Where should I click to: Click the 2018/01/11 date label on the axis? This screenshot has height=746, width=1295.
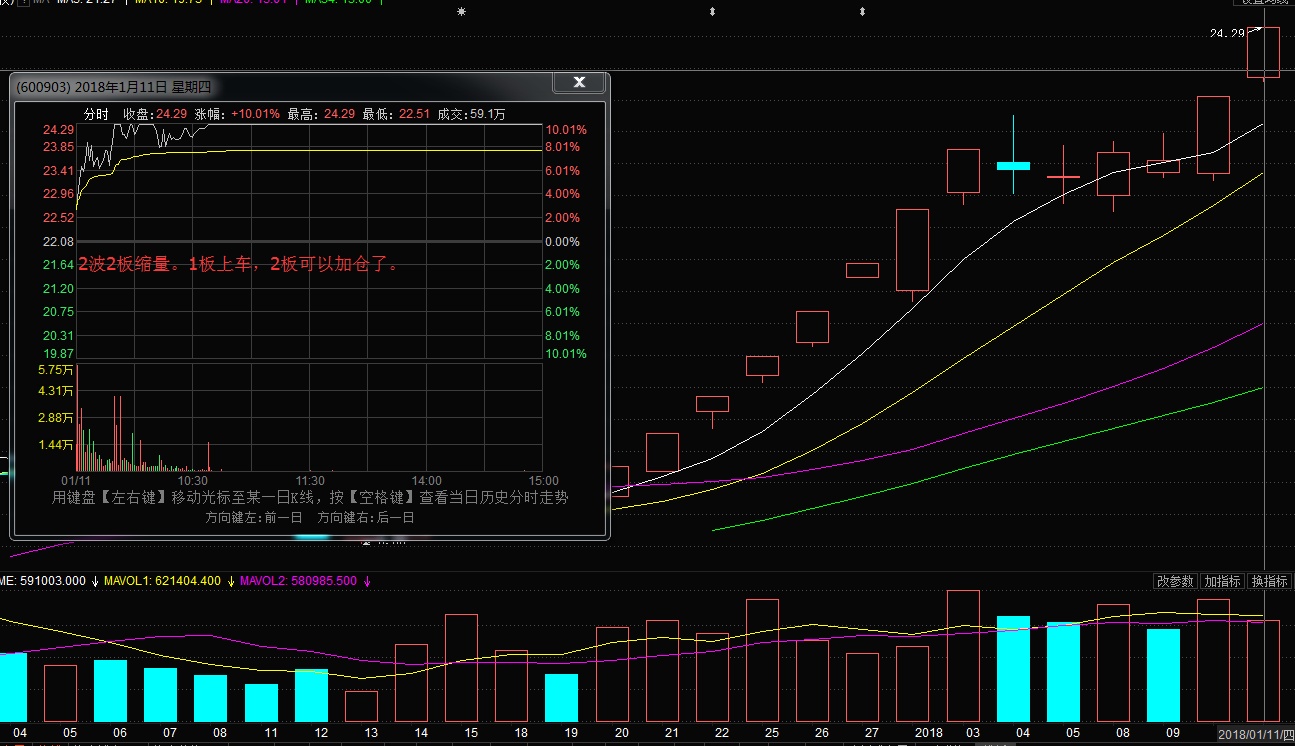point(1256,735)
